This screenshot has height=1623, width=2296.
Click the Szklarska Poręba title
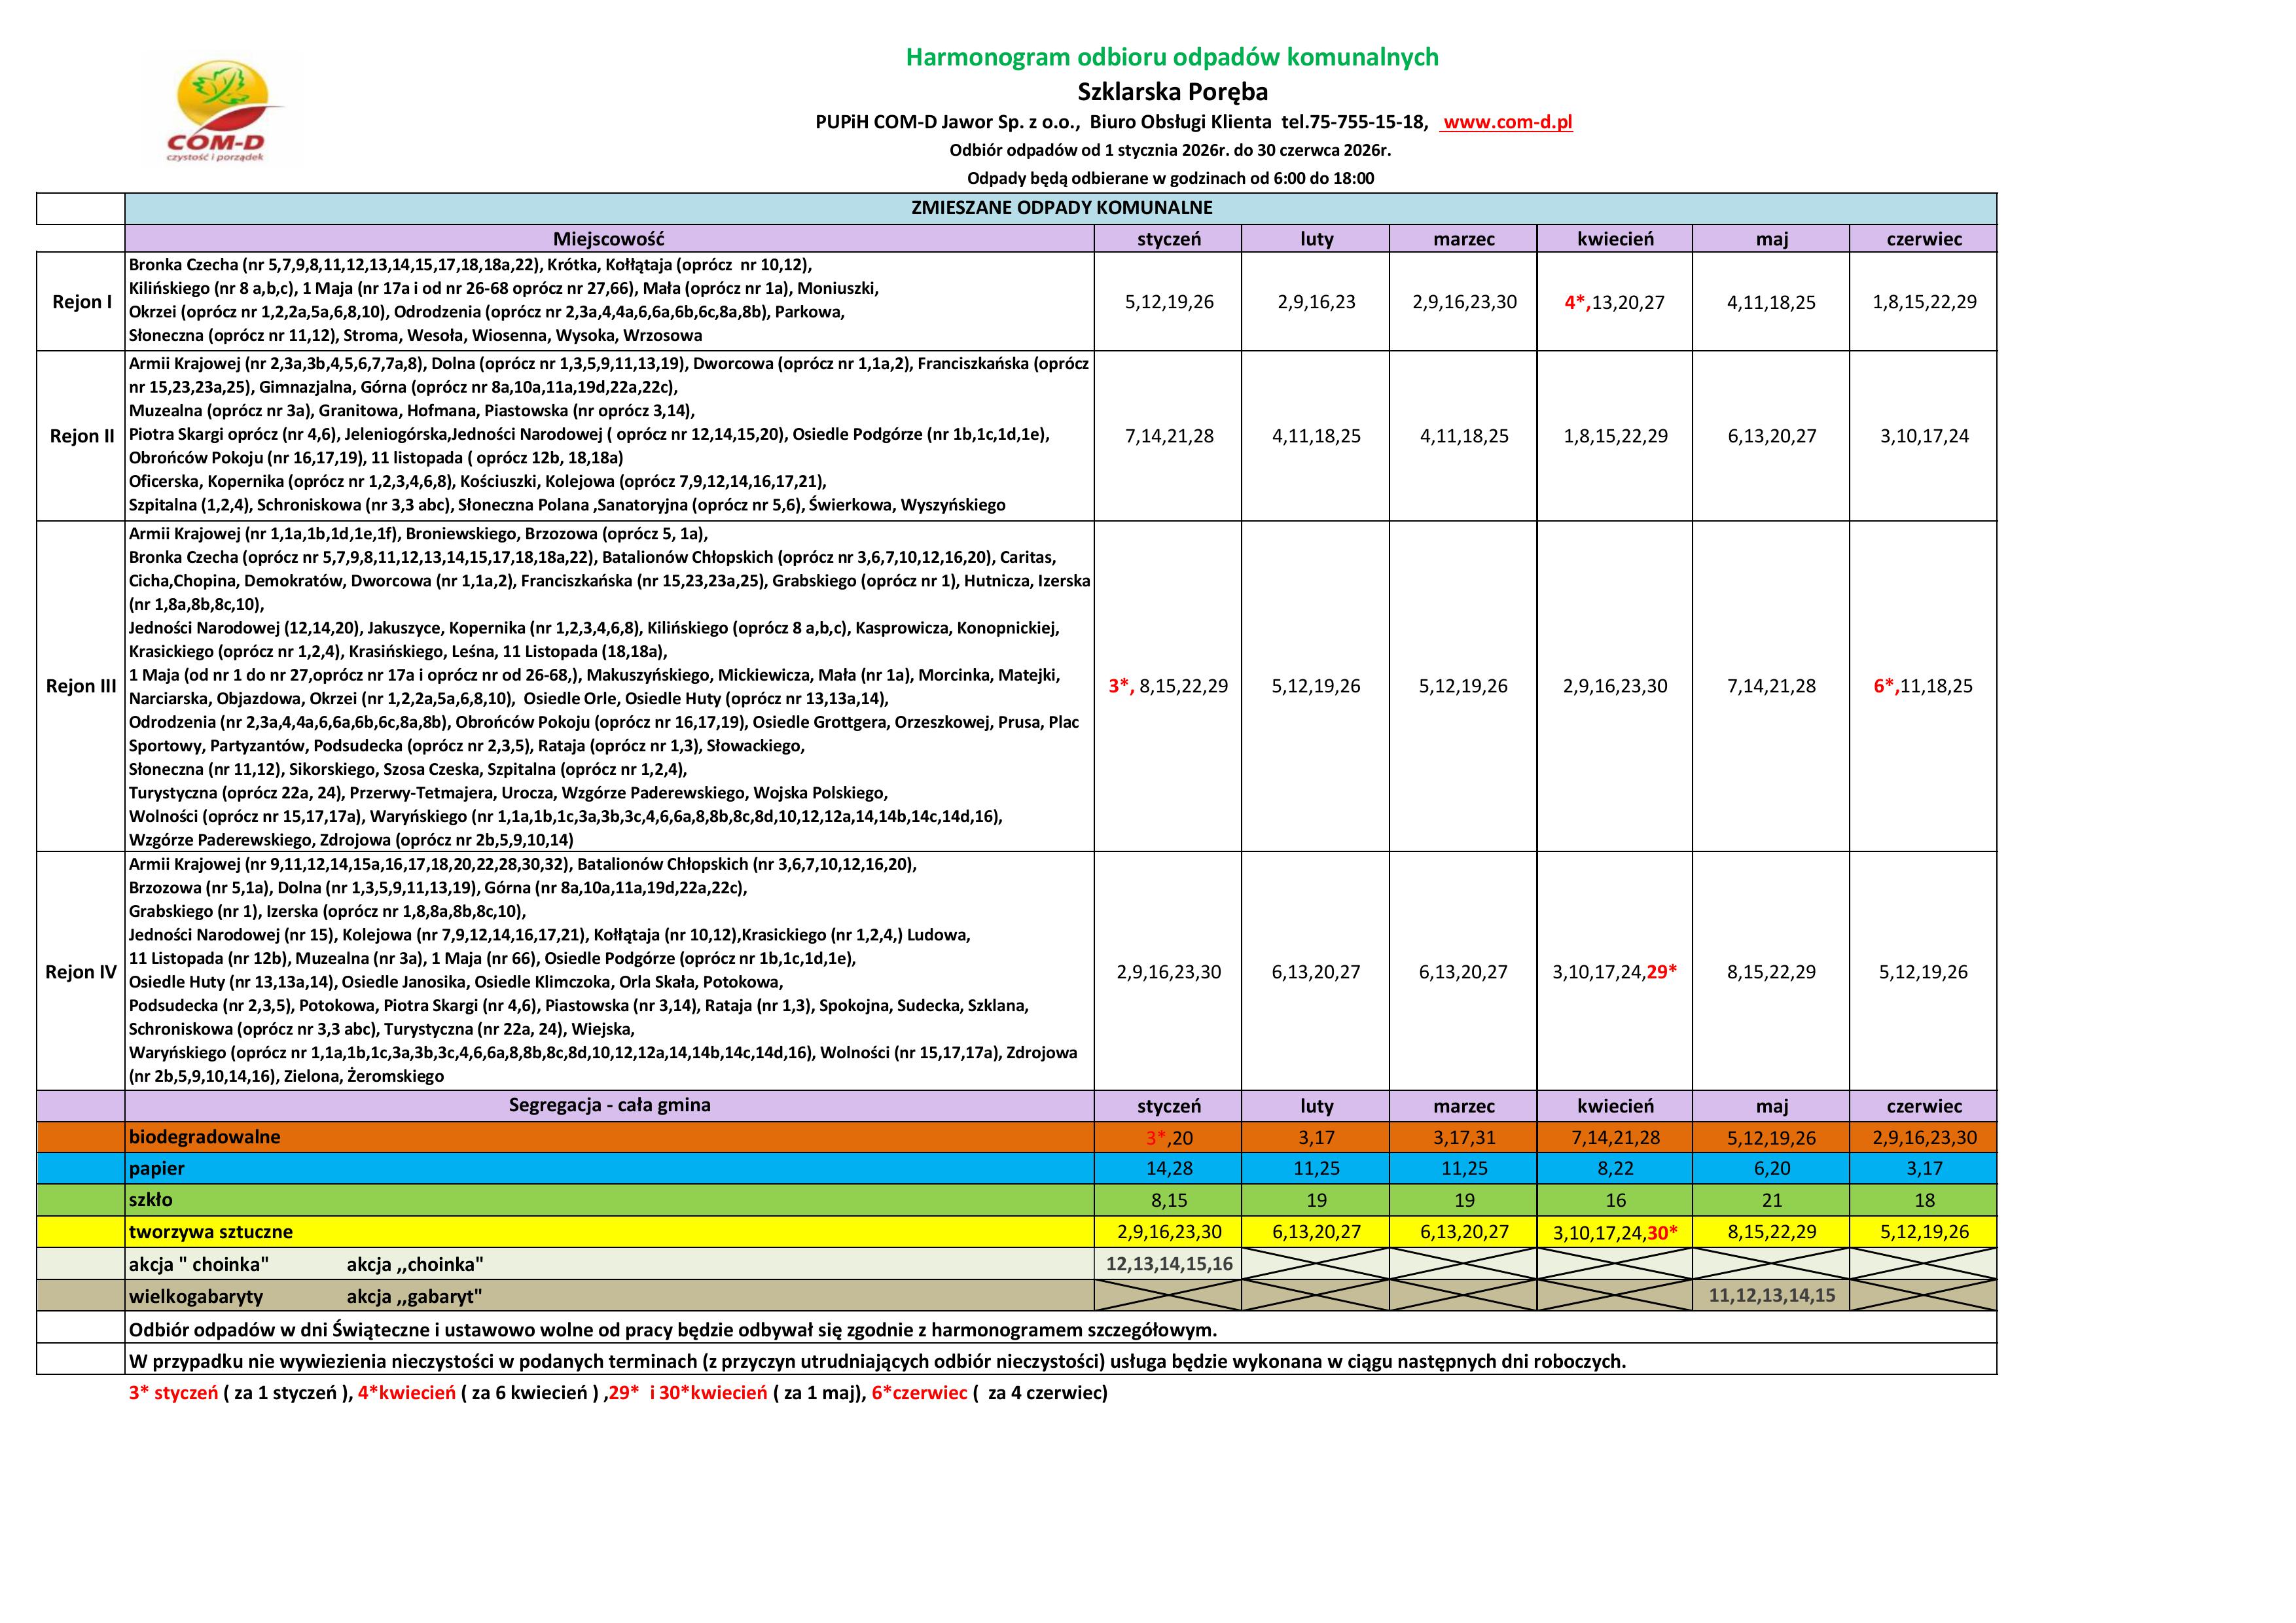coord(1172,92)
